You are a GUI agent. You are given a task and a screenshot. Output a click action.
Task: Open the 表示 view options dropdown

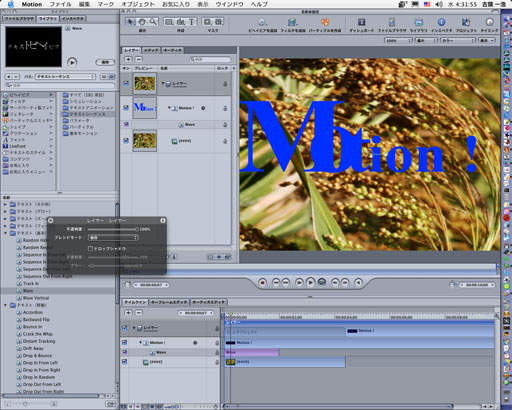click(x=487, y=40)
